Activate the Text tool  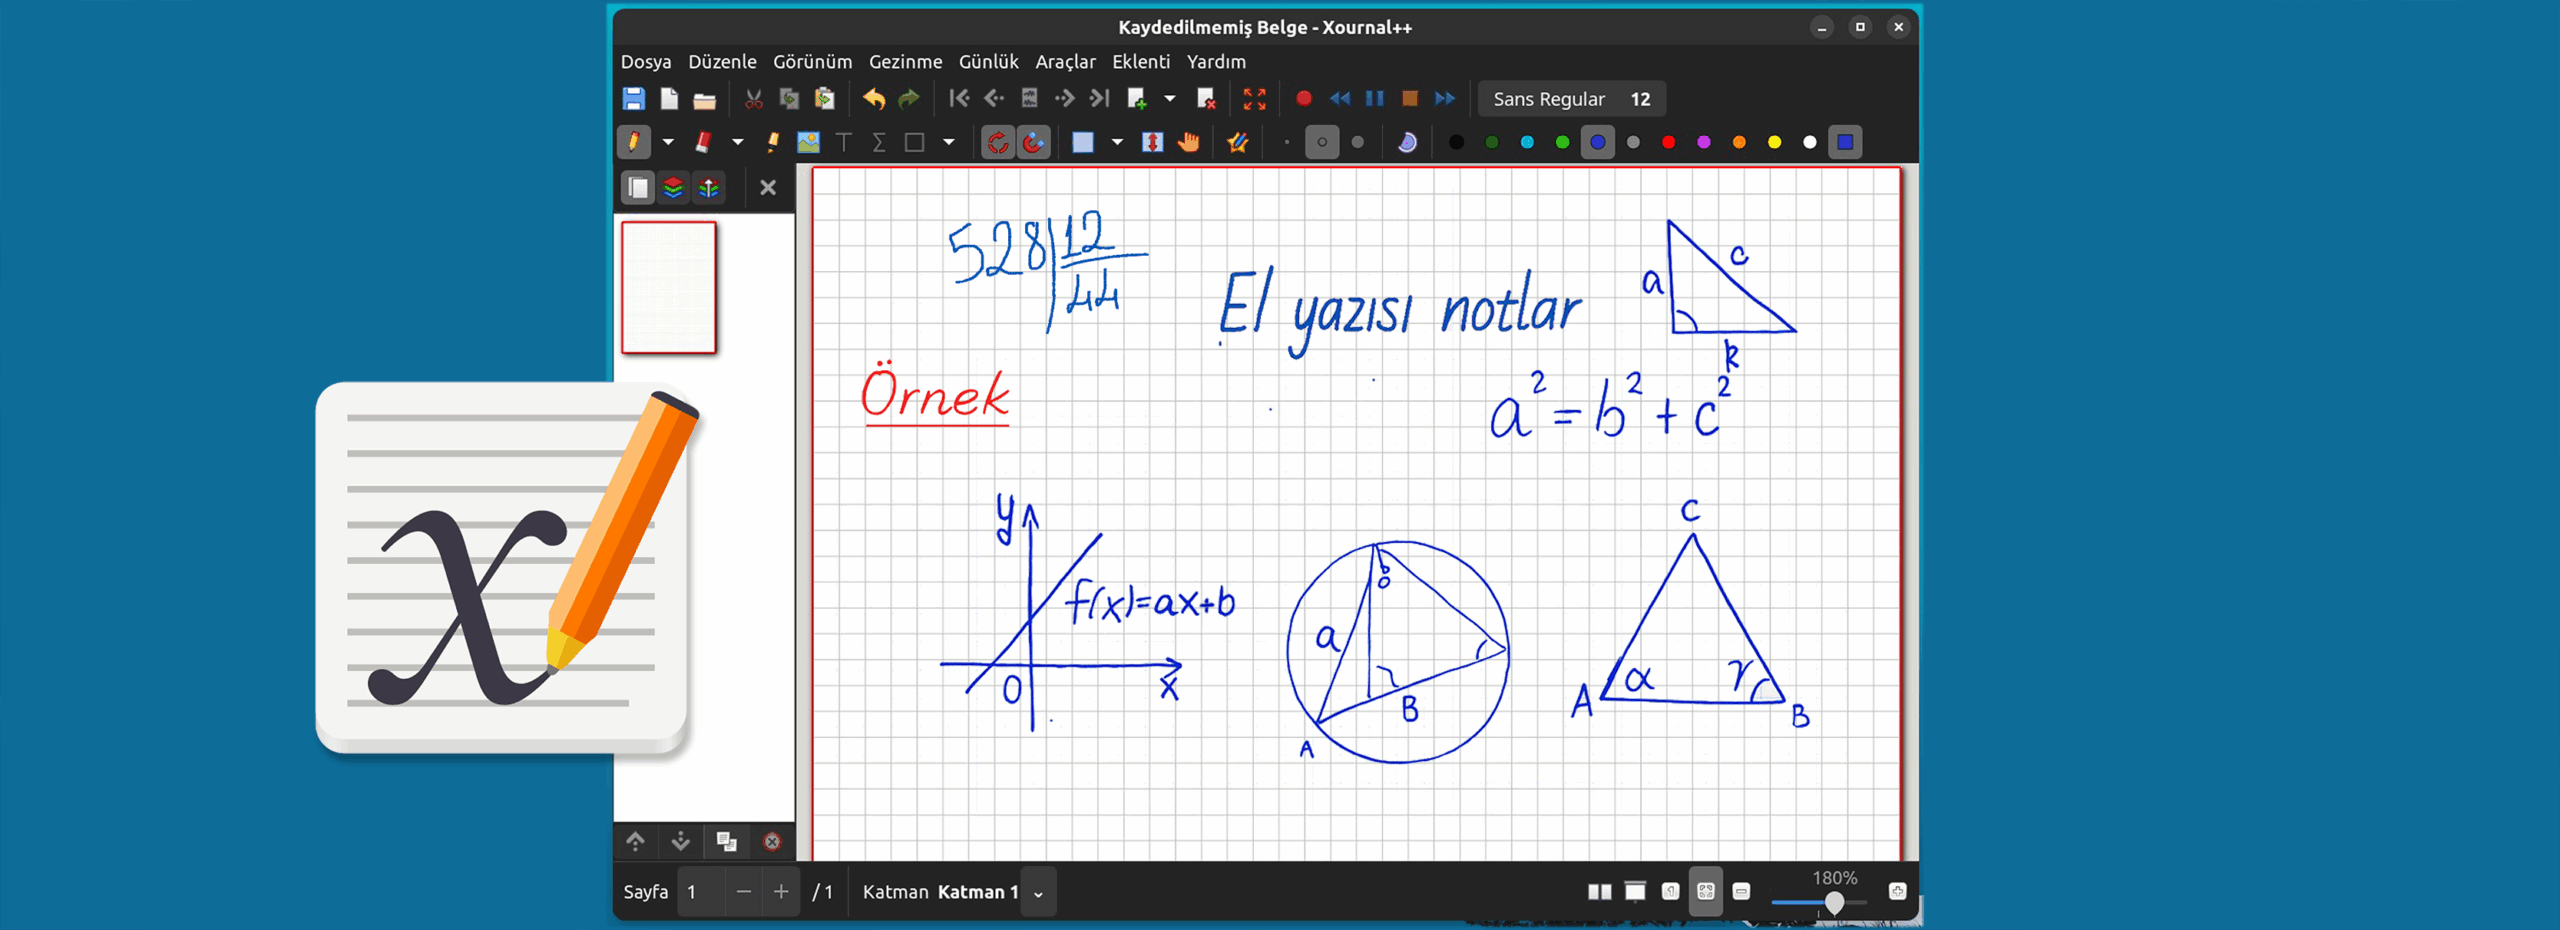[844, 143]
